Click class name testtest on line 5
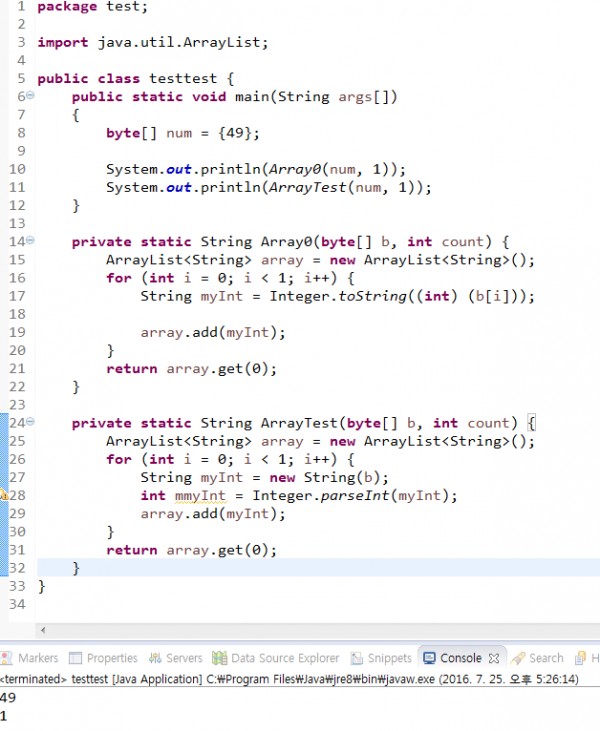600x731 pixels. point(183,78)
